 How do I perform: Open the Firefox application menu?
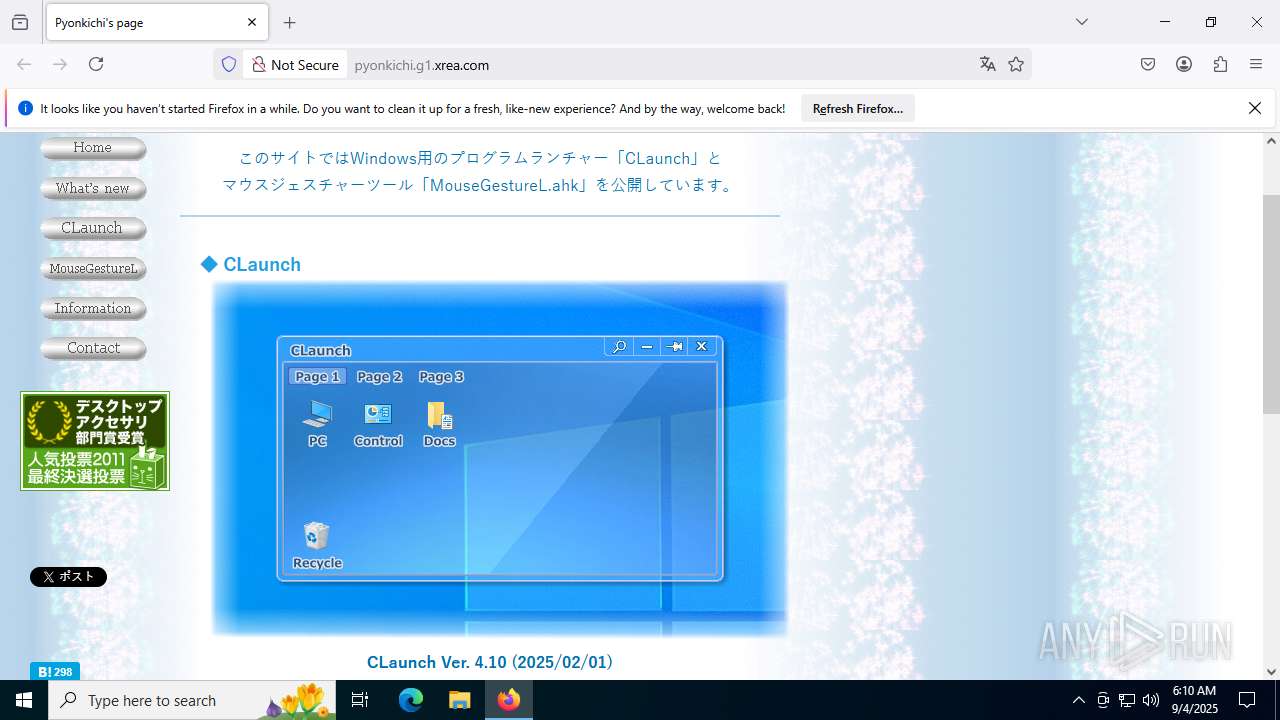1256,64
